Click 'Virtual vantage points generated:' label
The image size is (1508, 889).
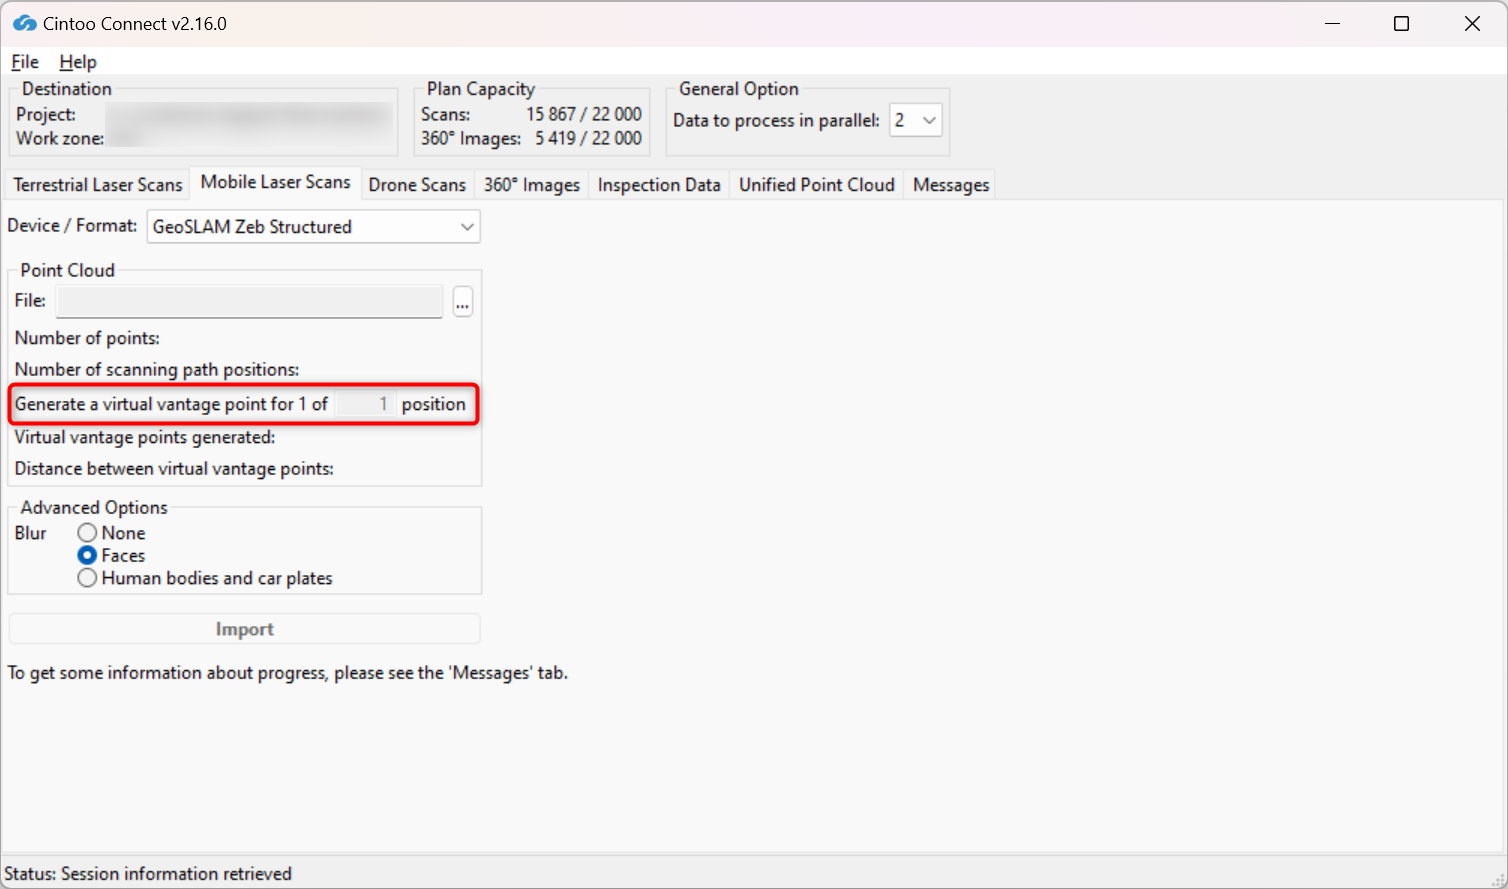point(145,437)
